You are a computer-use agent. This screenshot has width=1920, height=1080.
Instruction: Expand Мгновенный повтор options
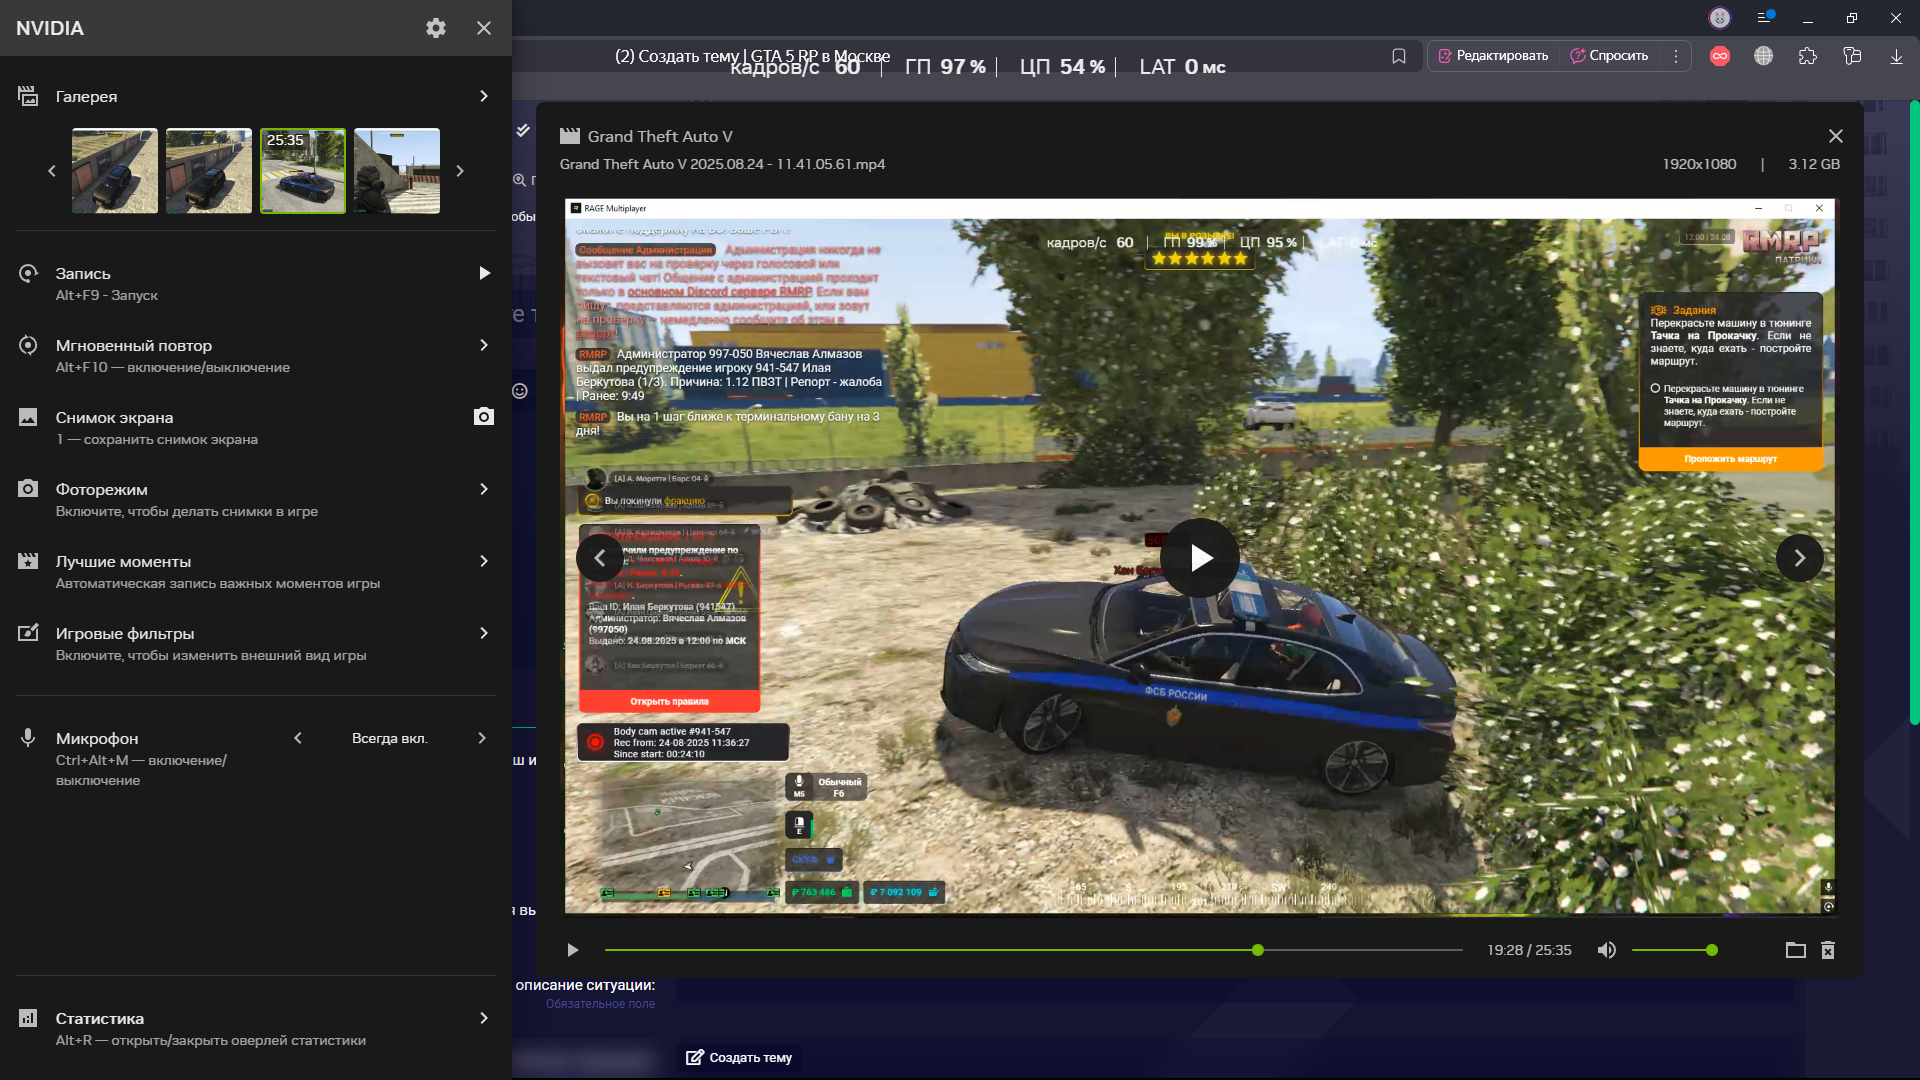point(483,345)
